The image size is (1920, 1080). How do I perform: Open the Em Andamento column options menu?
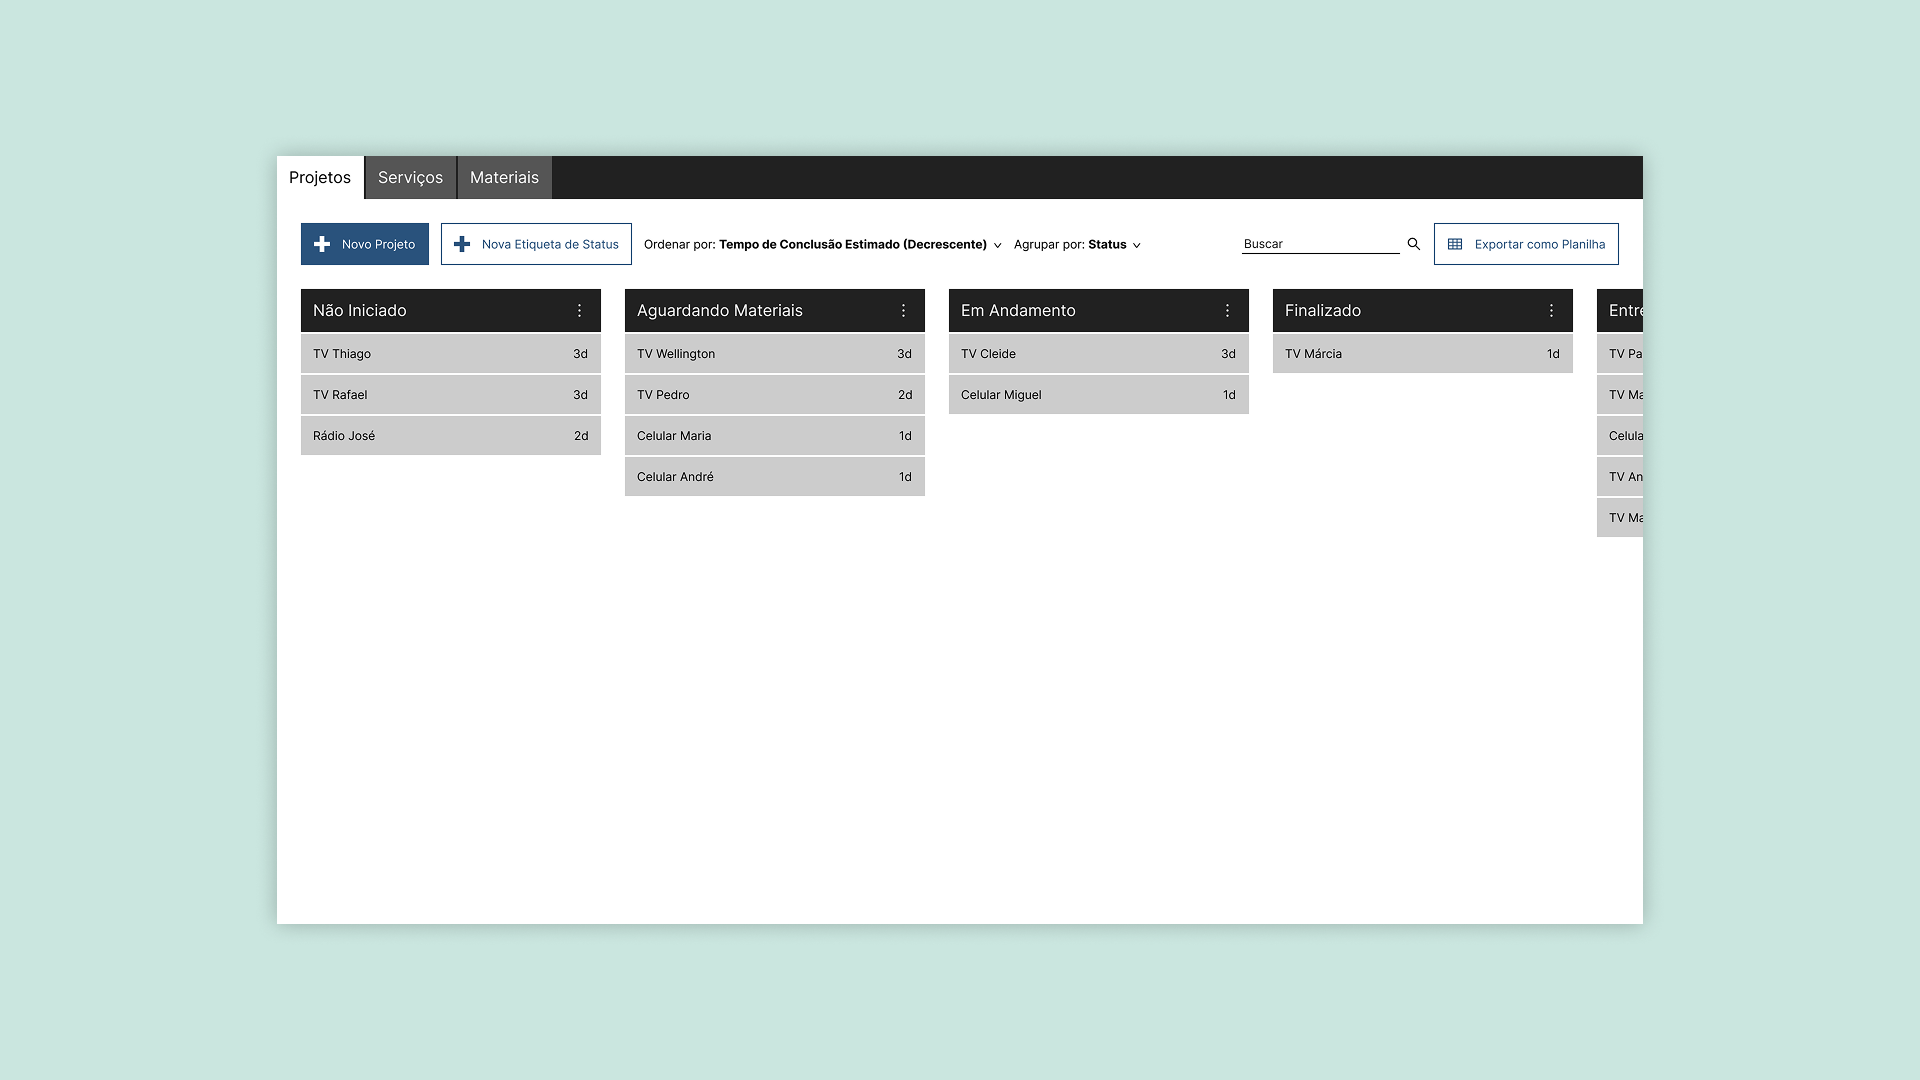(1227, 311)
